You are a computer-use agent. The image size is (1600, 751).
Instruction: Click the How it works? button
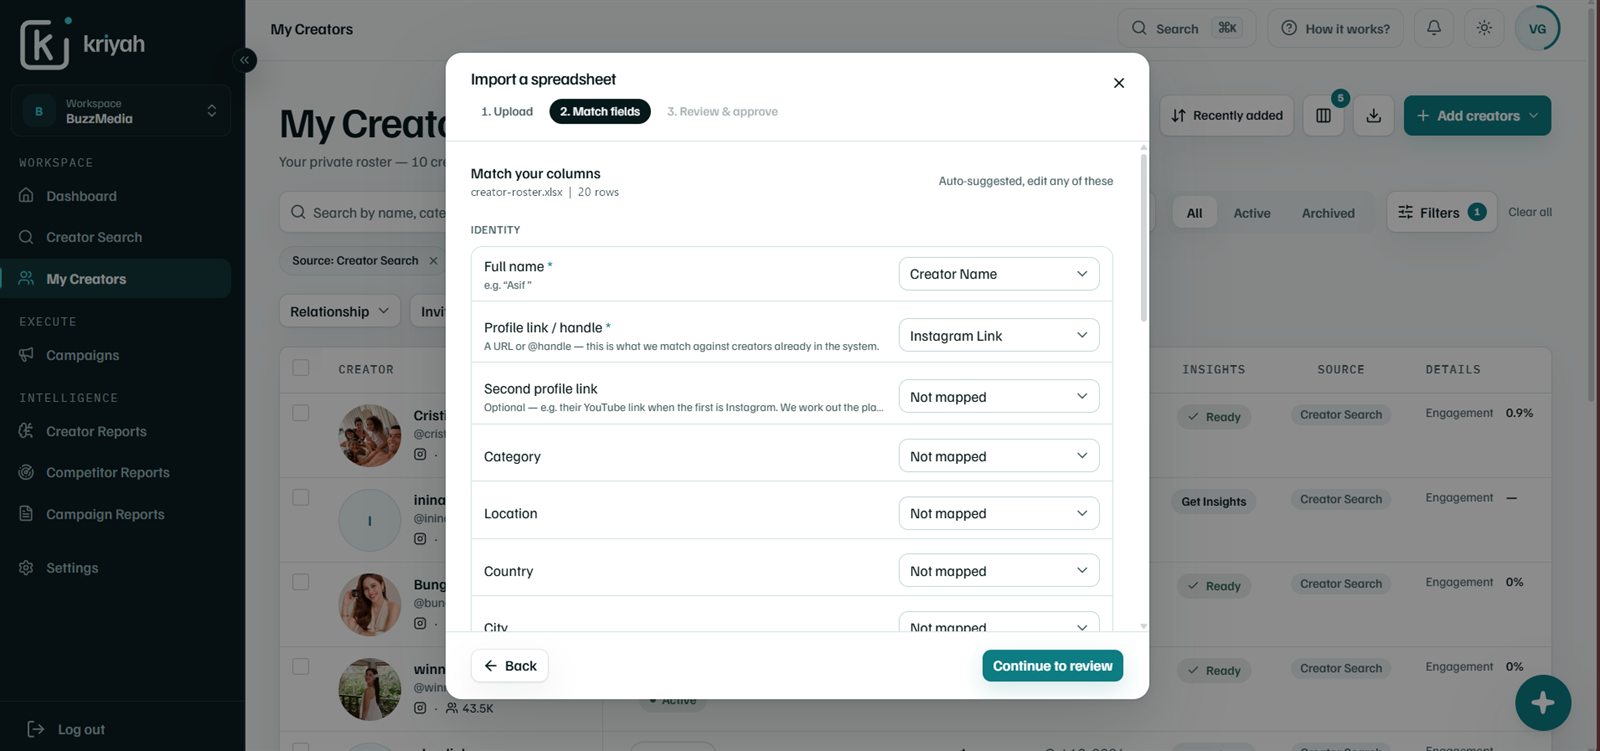[x=1335, y=28]
